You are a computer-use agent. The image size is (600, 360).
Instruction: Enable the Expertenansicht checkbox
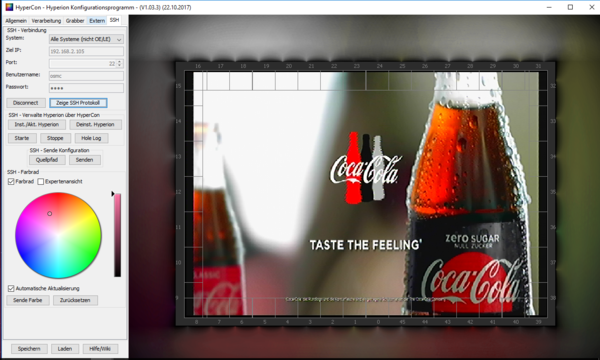(41, 182)
